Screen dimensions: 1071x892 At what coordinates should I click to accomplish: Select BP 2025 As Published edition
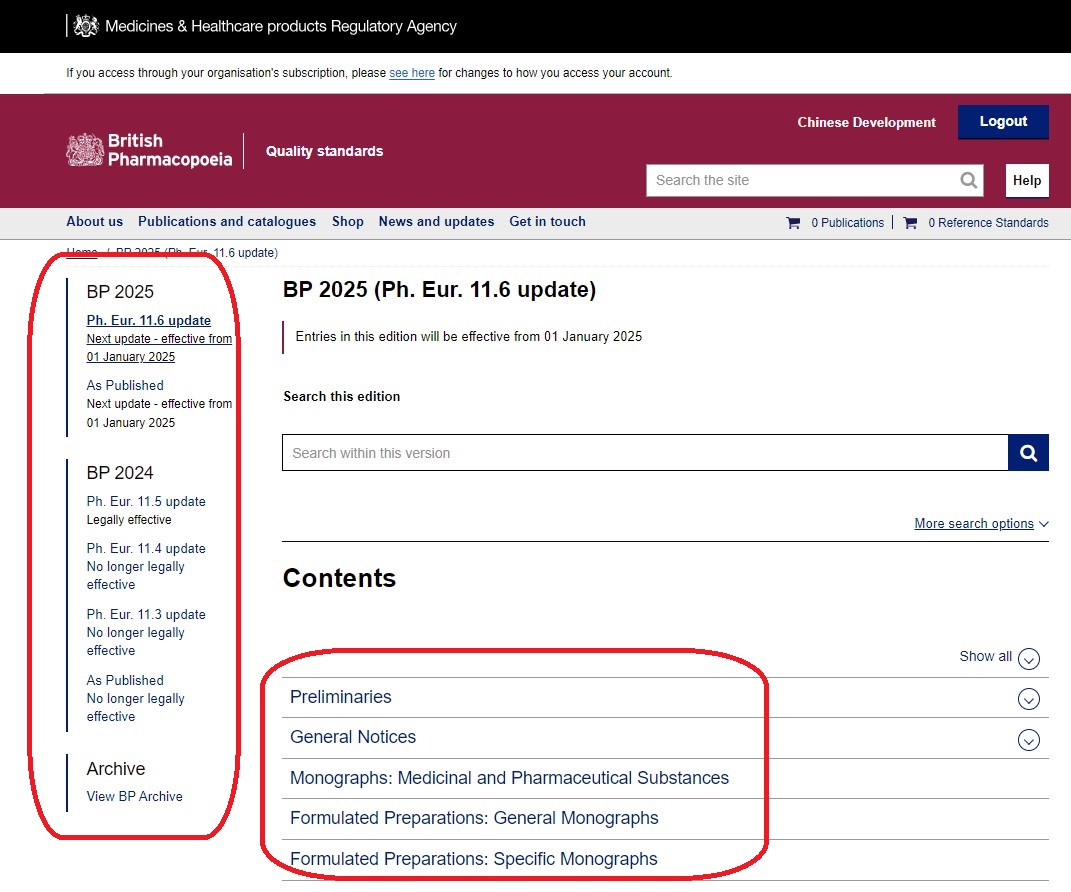pos(125,385)
